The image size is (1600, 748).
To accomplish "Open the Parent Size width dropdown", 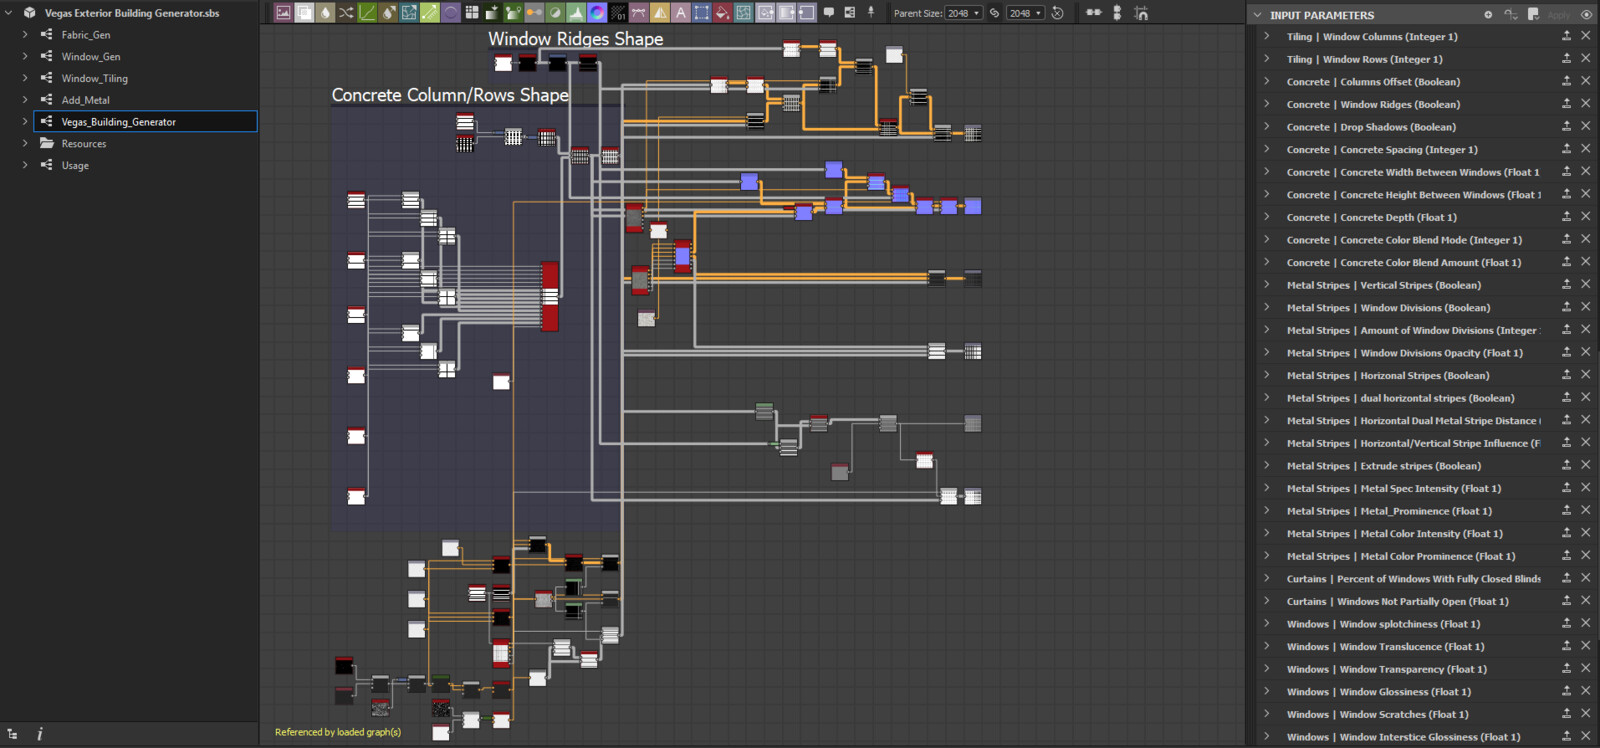I will click(963, 13).
